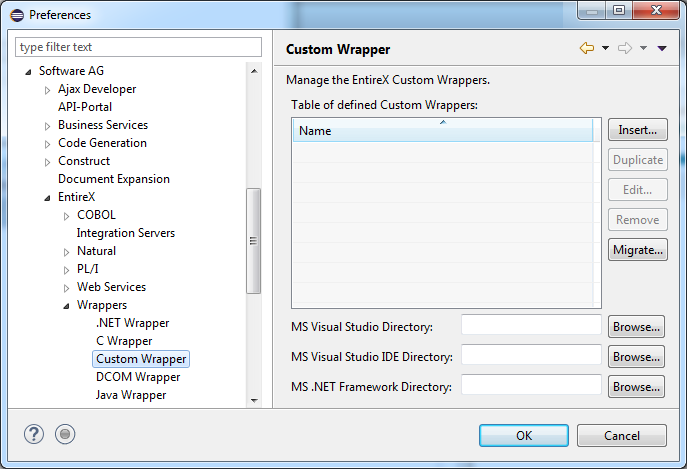
Task: Click the MS Visual Studio Directory field
Action: coord(531,325)
